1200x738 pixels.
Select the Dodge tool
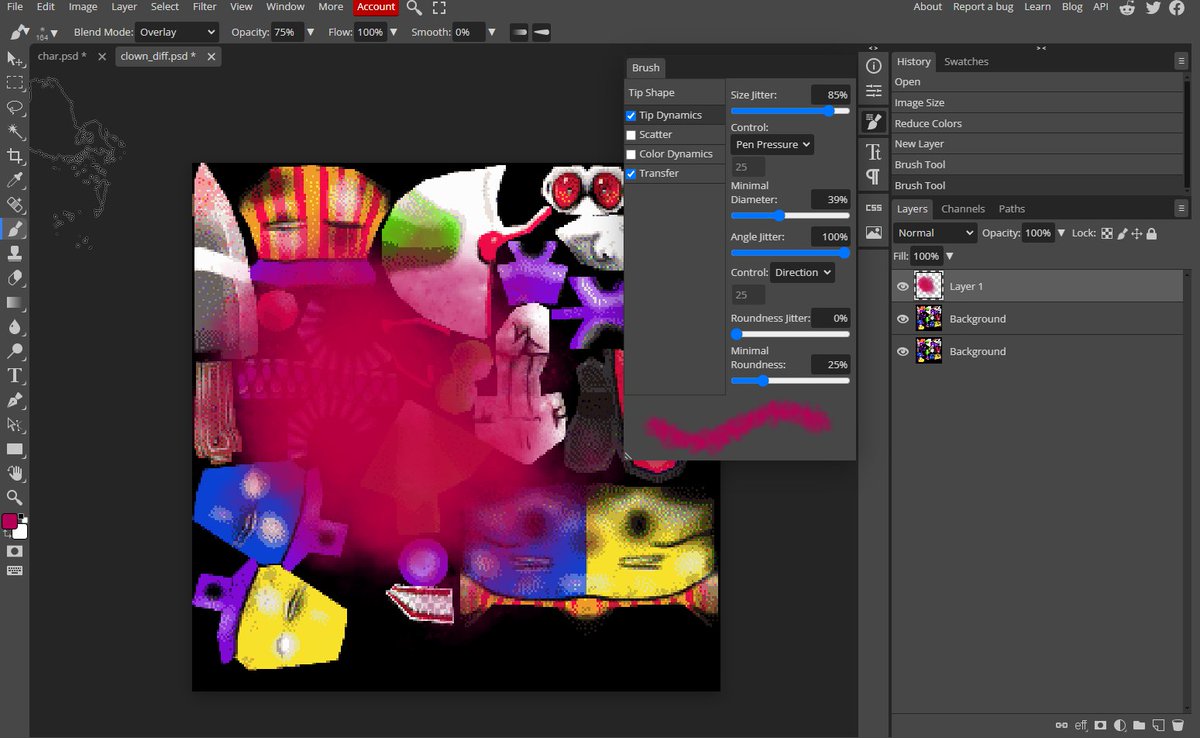[15, 351]
